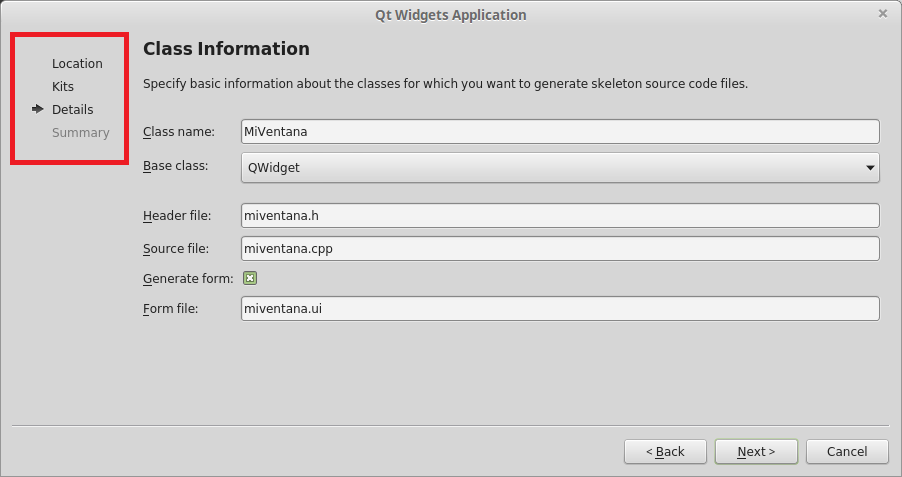Proceed with the Next button

click(x=756, y=452)
